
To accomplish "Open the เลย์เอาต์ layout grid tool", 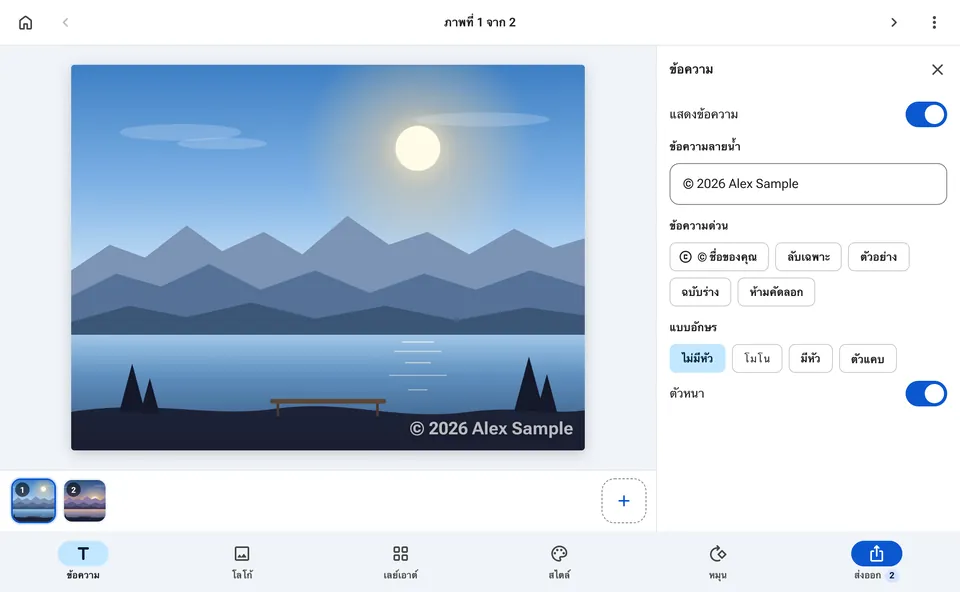I will coord(400,561).
